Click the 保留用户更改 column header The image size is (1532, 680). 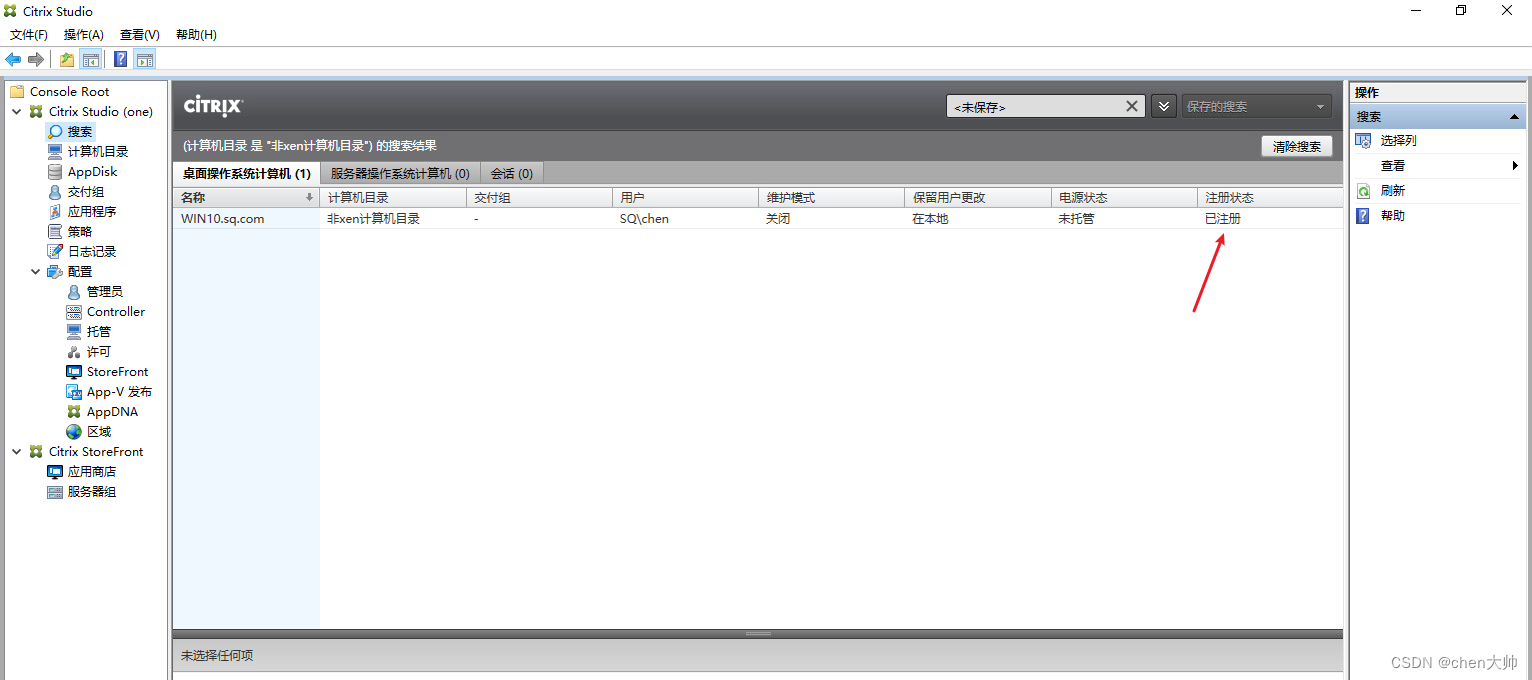pos(978,197)
